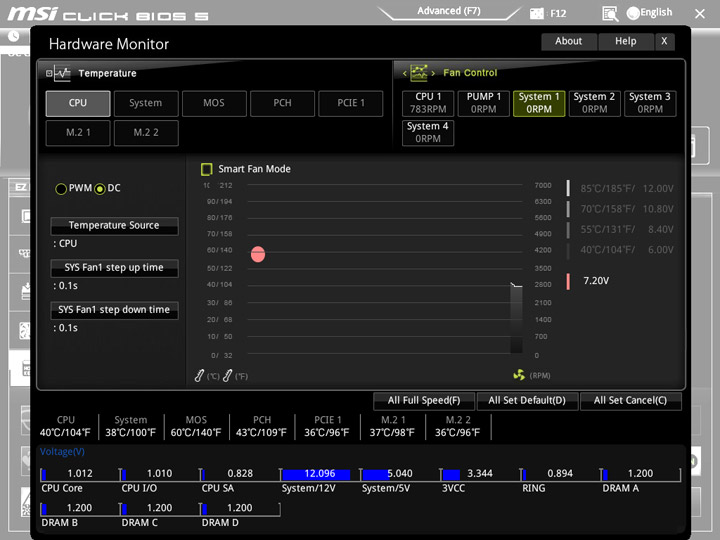
Task: Select the System 3 fan button
Action: pos(650,103)
